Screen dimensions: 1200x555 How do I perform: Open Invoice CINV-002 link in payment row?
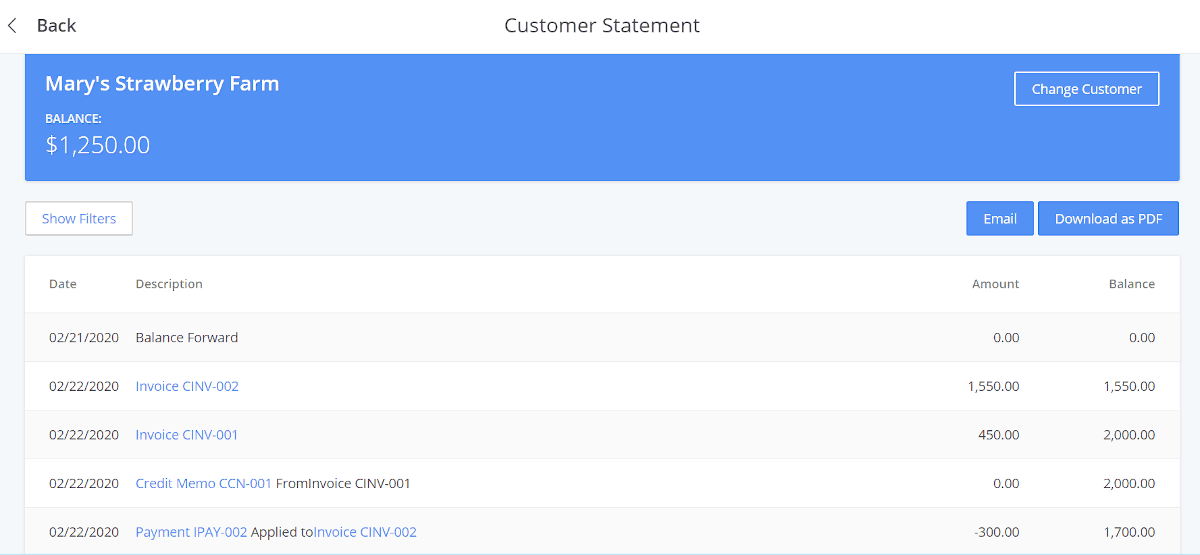point(365,532)
